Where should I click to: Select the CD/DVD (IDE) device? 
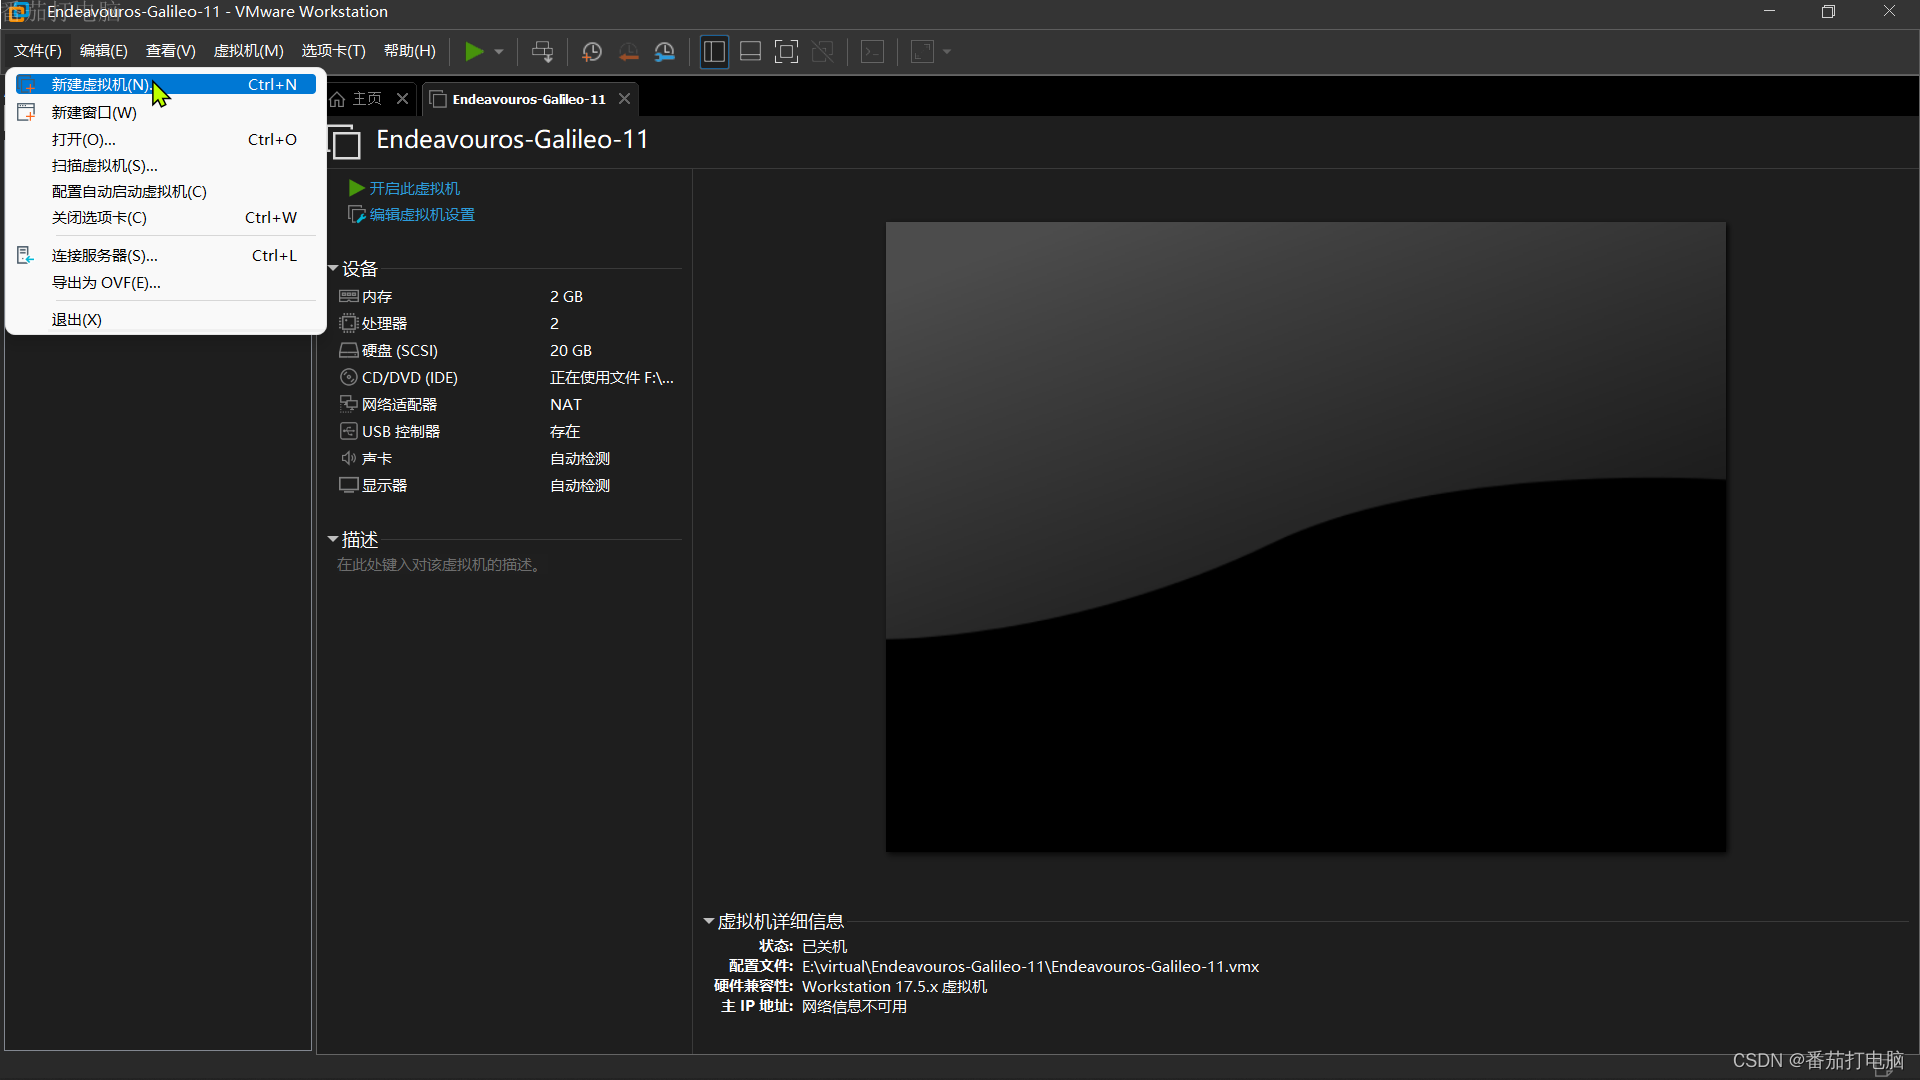click(x=408, y=377)
